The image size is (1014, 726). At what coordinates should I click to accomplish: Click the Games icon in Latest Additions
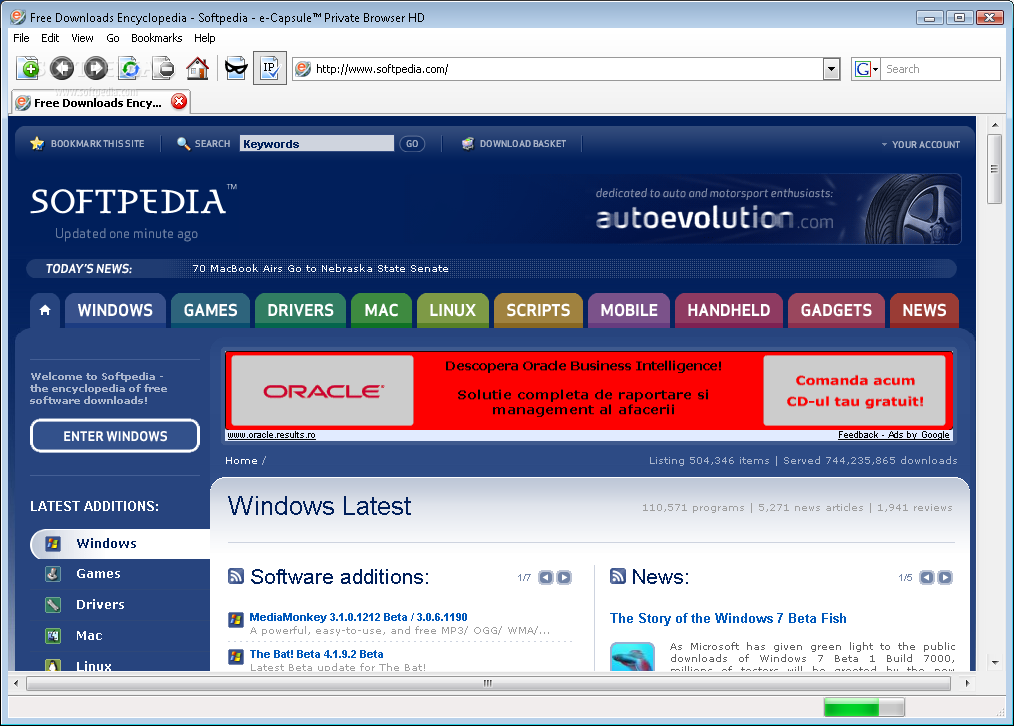[x=53, y=573]
